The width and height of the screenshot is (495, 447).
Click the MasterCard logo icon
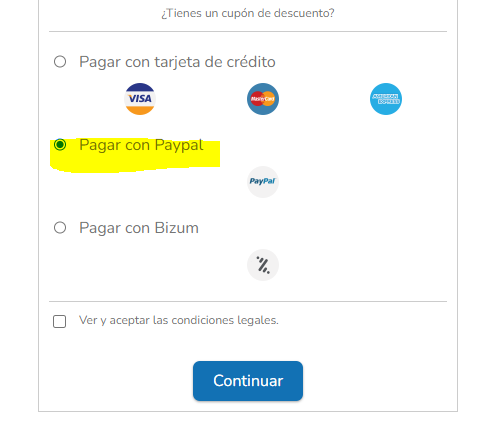pyautogui.click(x=263, y=99)
